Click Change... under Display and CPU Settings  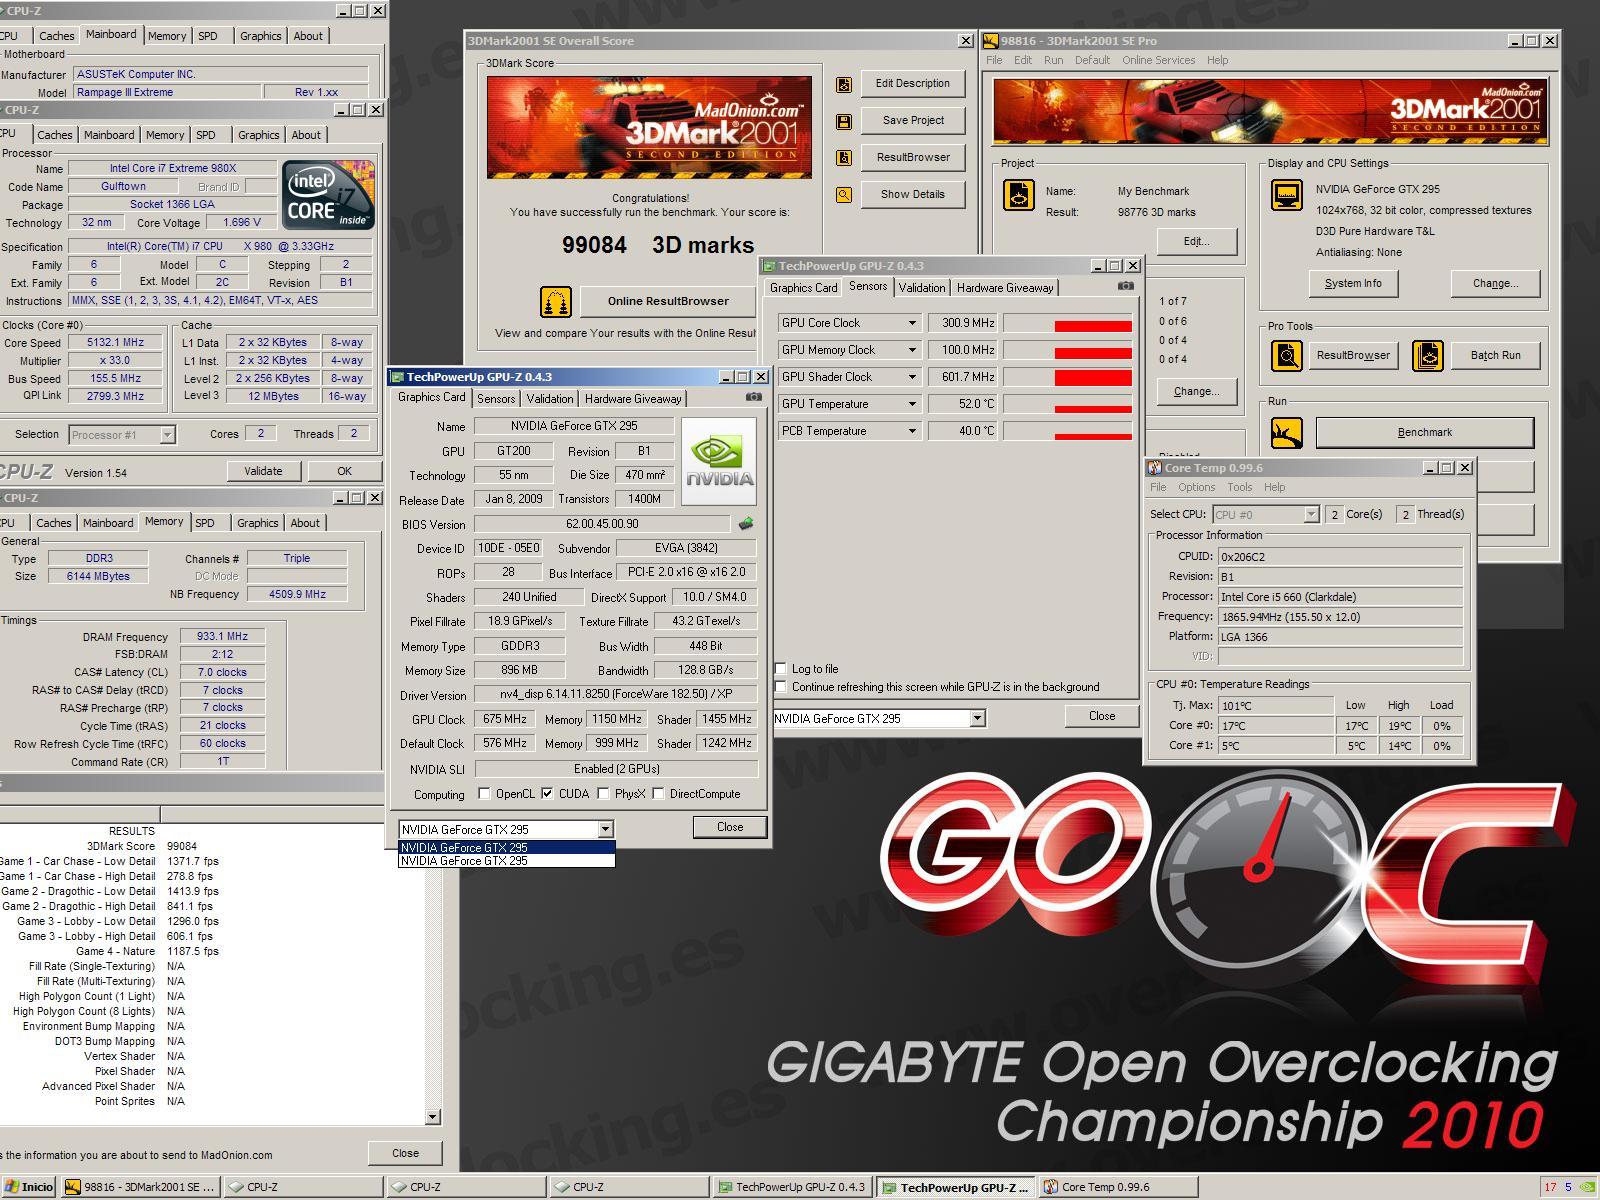(x=1495, y=284)
